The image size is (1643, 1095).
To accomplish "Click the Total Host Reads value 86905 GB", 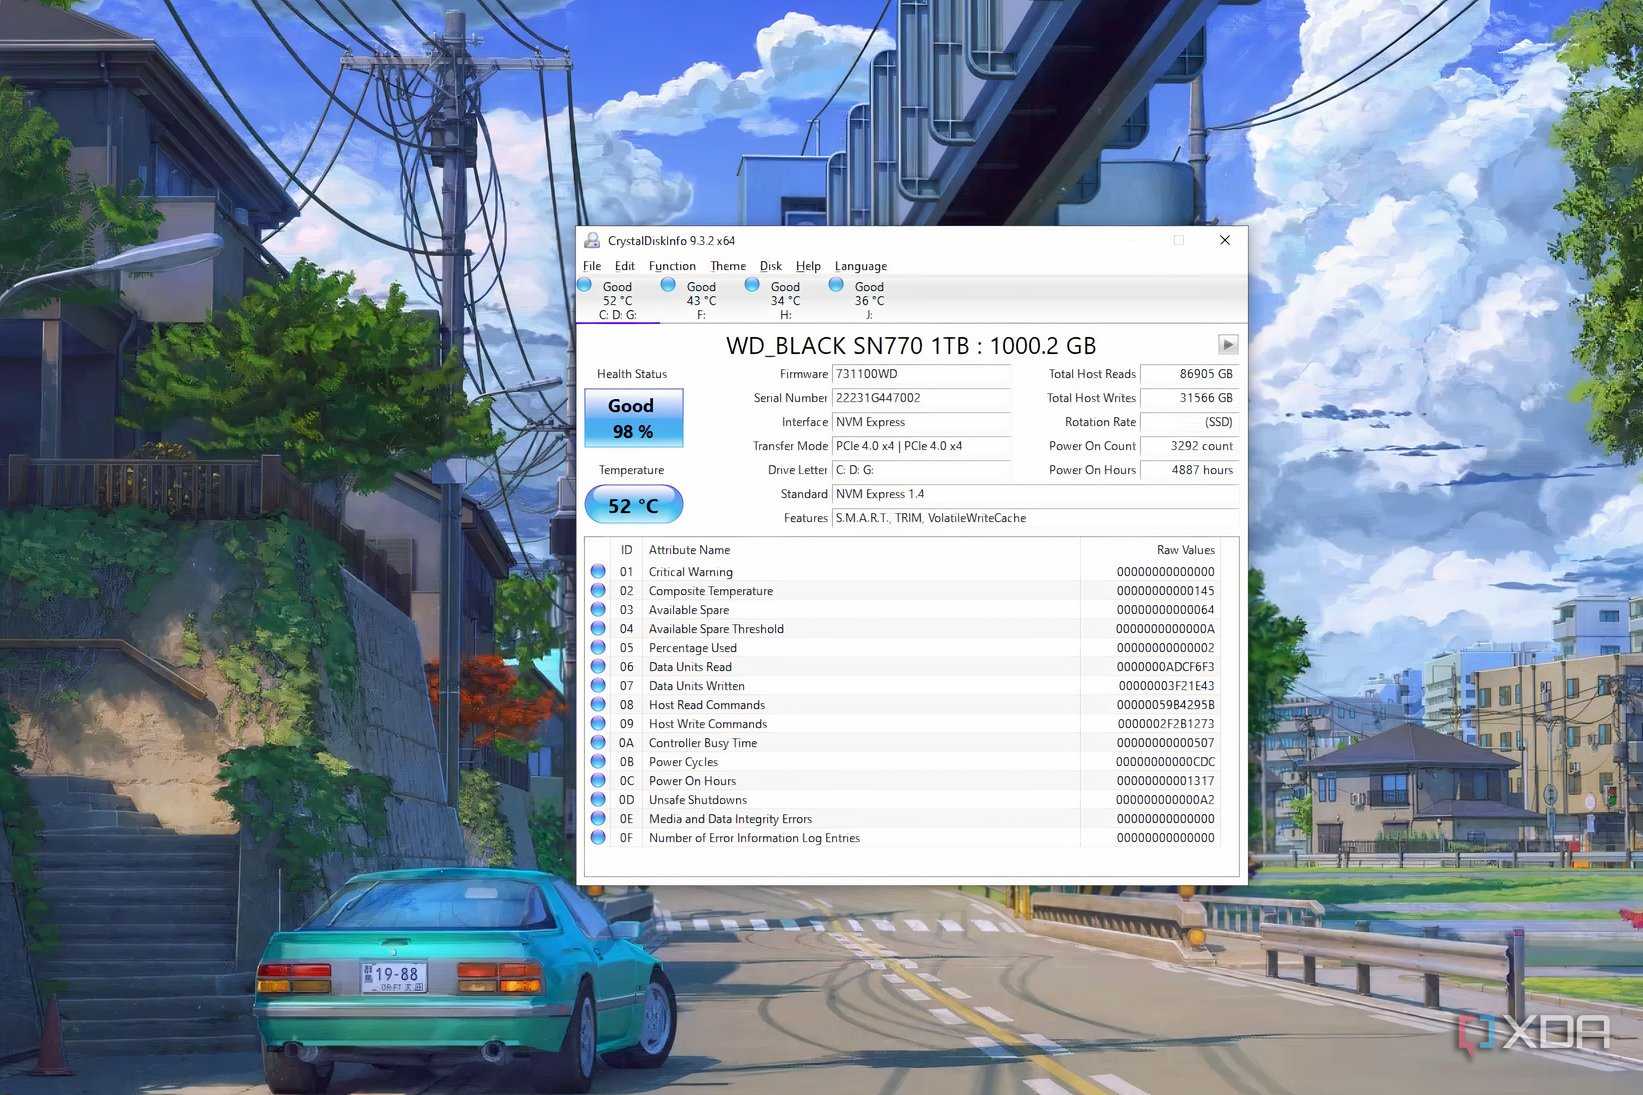I will (1189, 374).
